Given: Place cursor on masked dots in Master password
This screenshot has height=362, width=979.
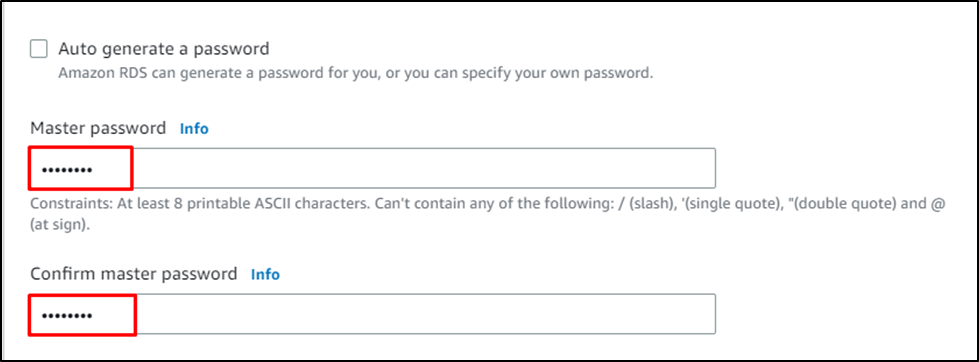Looking at the screenshot, I should point(67,170).
